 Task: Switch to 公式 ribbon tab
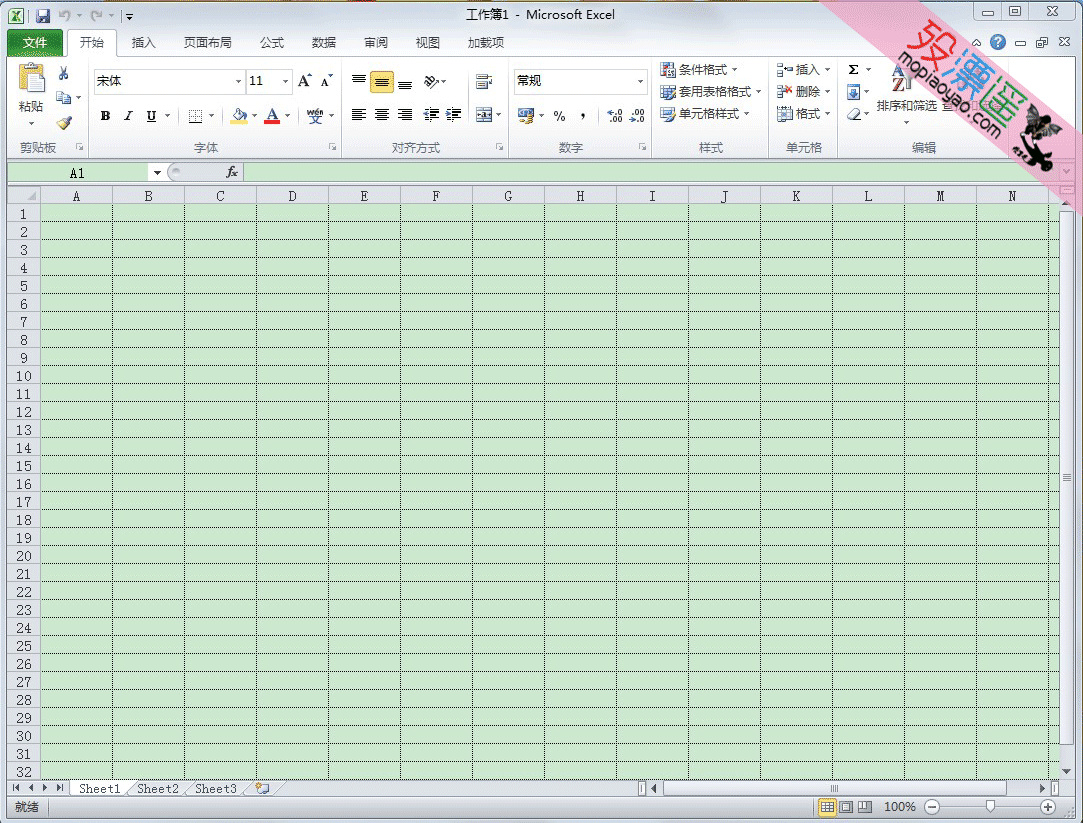[x=271, y=43]
